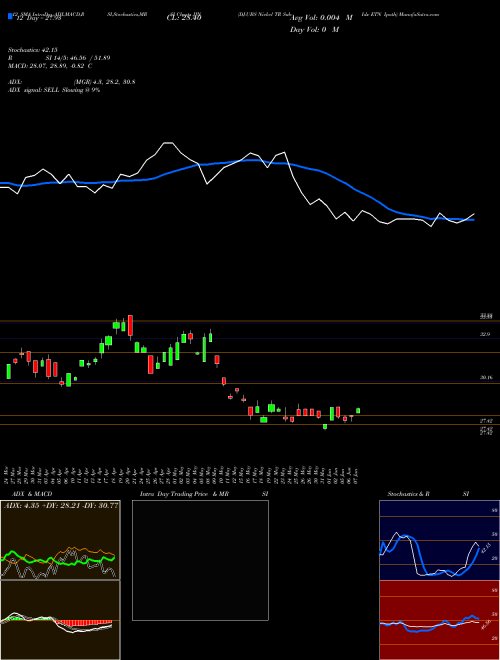This screenshot has width=500, height=660.
Task: Click the blue 12 Day legend square
Action: (10, 16)
